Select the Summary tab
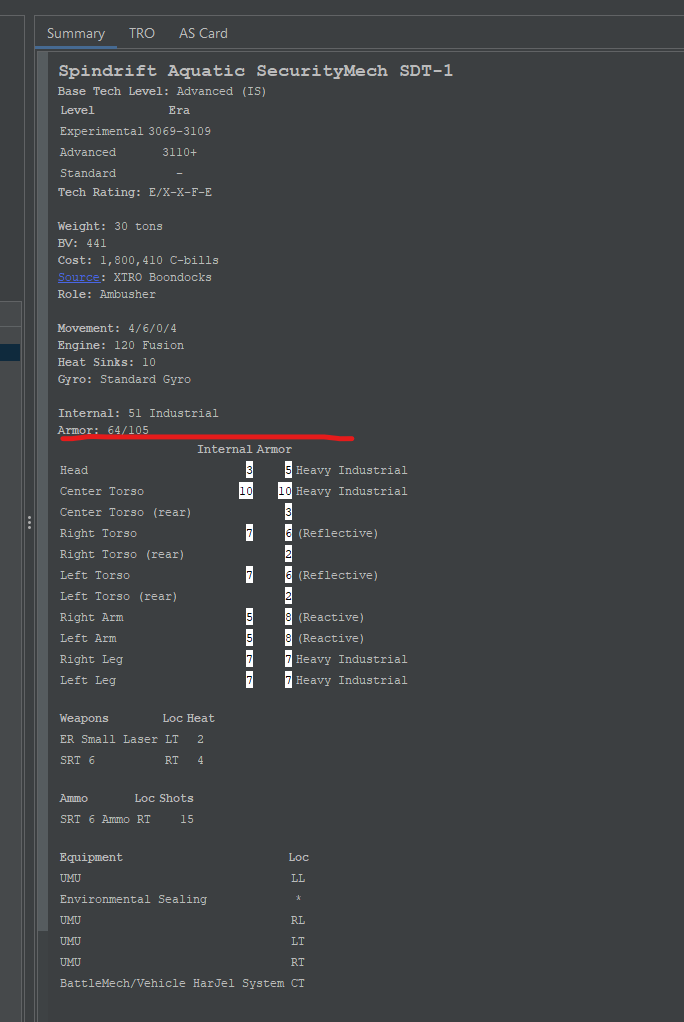684x1022 pixels. point(75,33)
